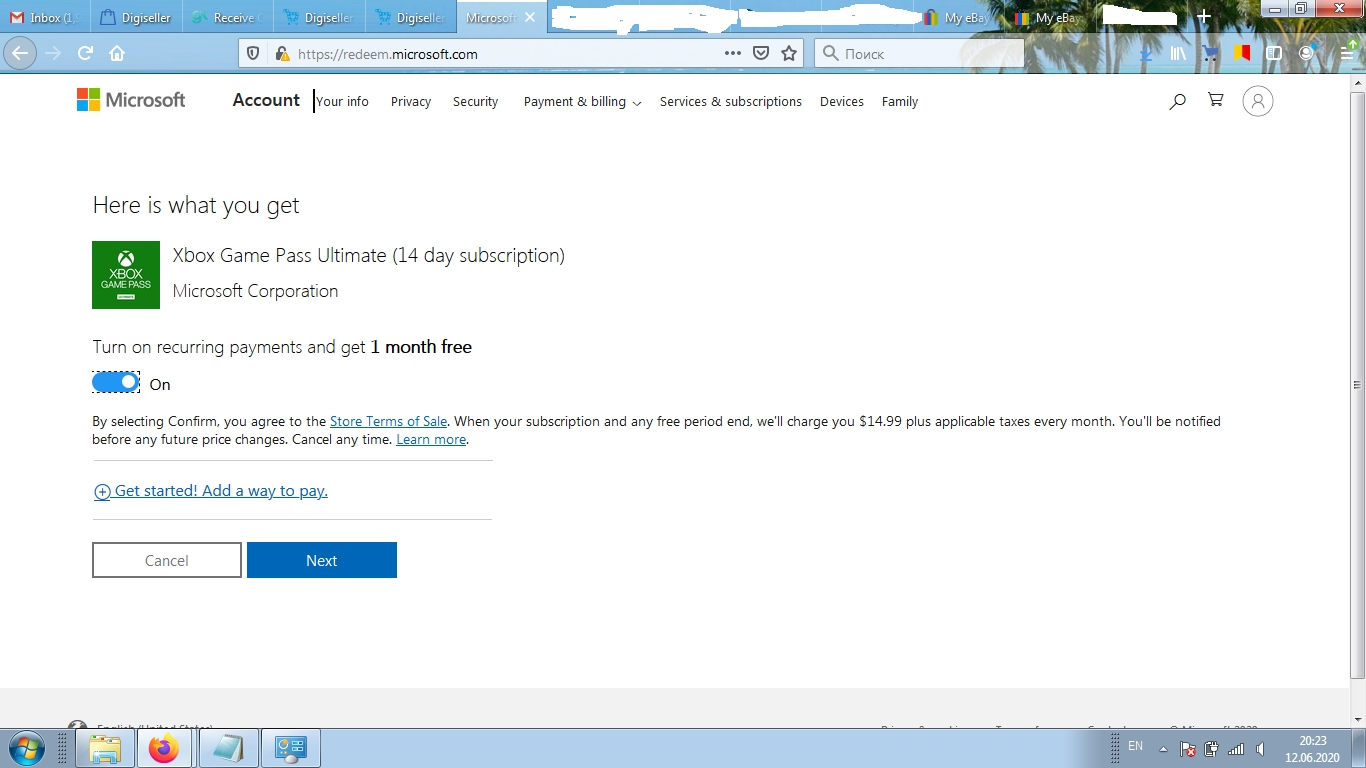Open Services & subscriptions menu item

pyautogui.click(x=731, y=102)
